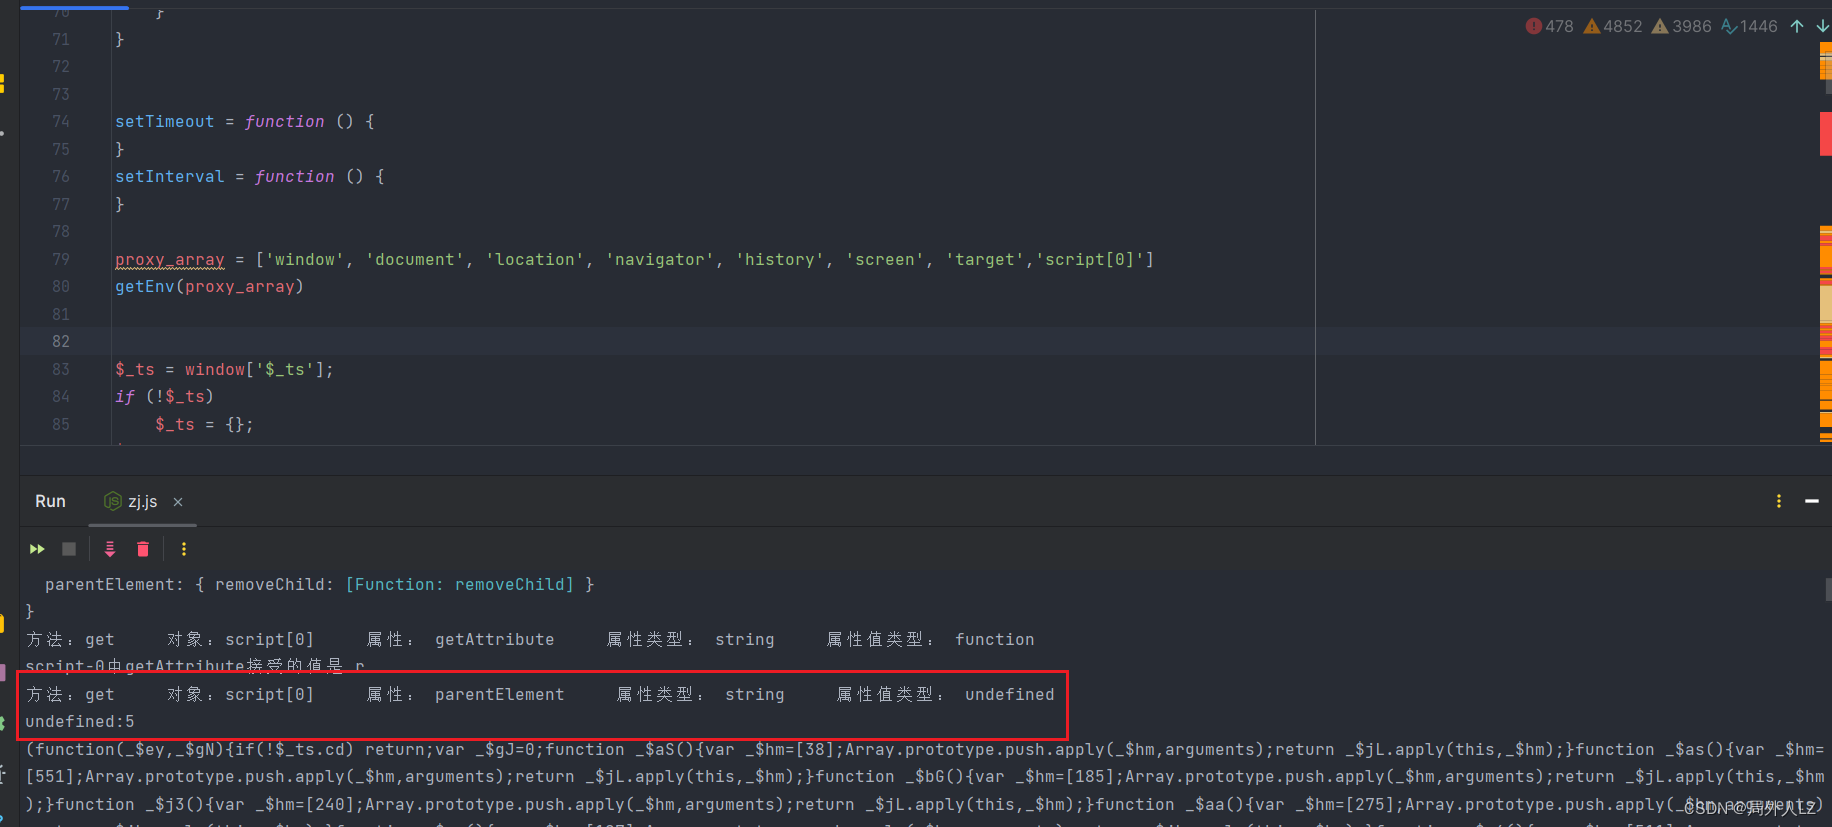Clear all output with the trash icon
Screen dimensions: 1832x827
[143, 549]
